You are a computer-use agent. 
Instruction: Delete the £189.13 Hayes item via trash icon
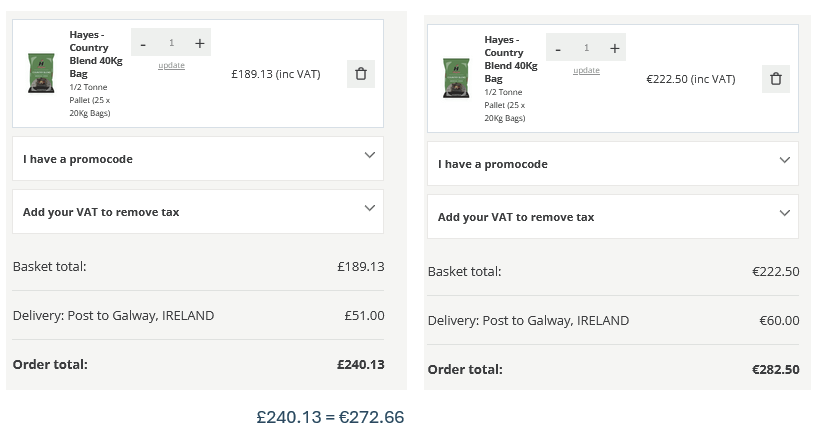pos(361,74)
